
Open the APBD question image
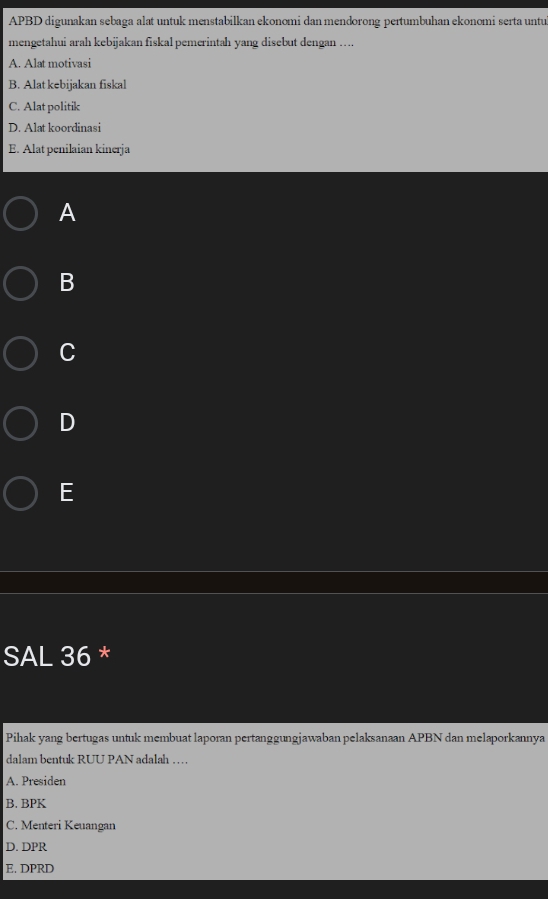pyautogui.click(x=275, y=89)
